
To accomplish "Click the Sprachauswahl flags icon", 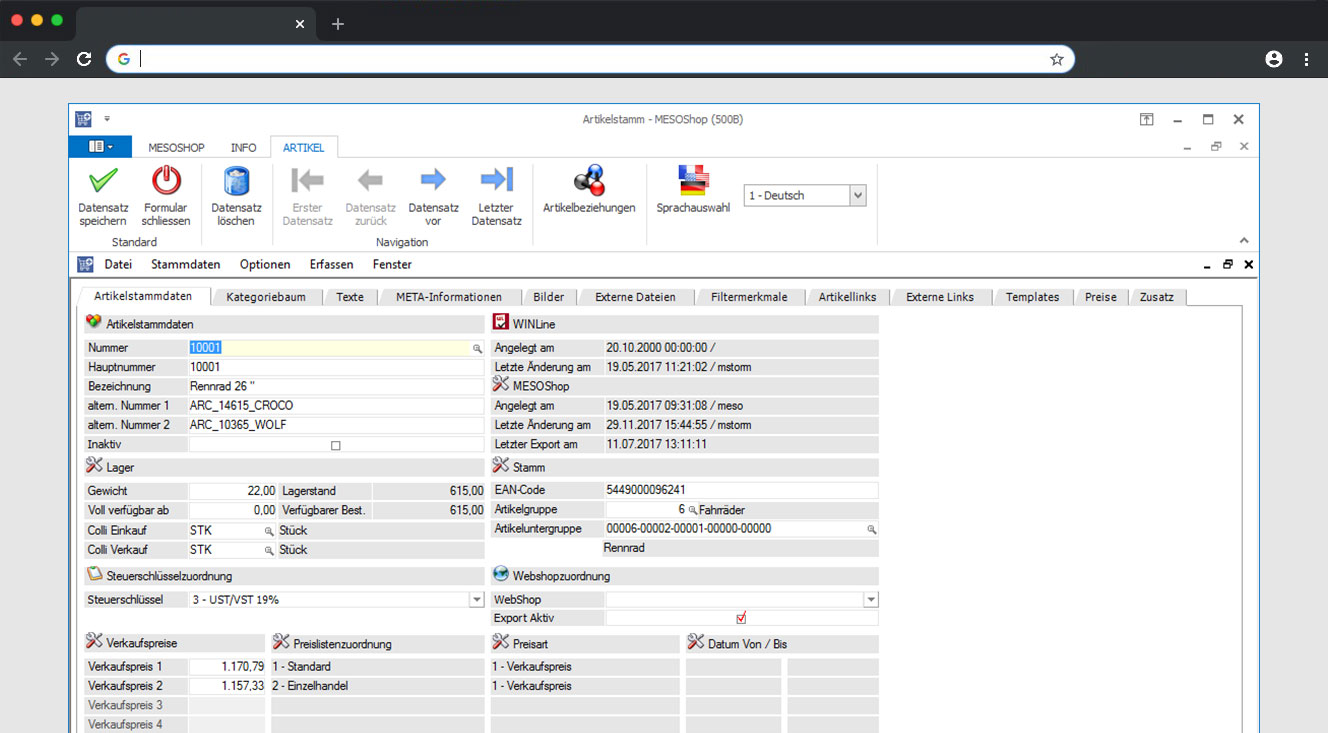I will 693,181.
